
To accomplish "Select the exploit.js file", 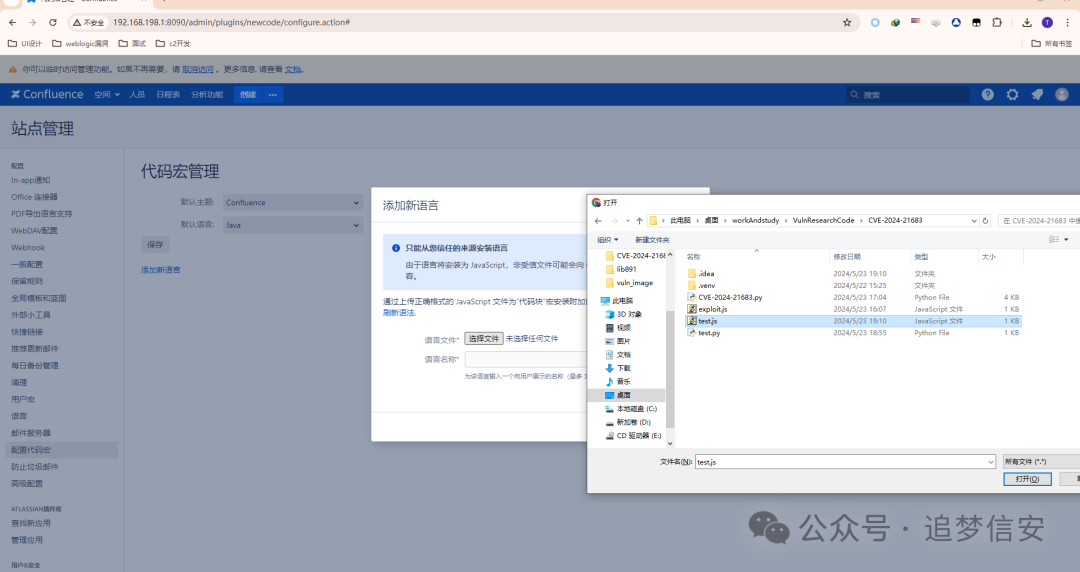I will click(x=712, y=309).
